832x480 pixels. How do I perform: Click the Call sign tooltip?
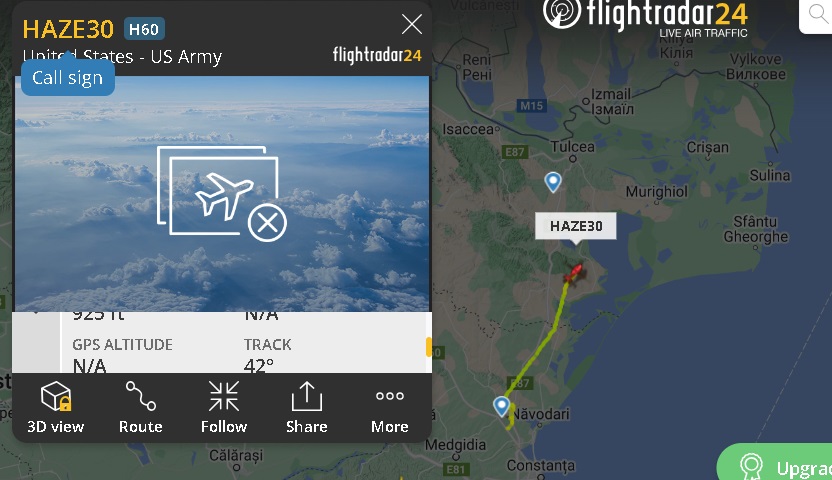pos(68,78)
